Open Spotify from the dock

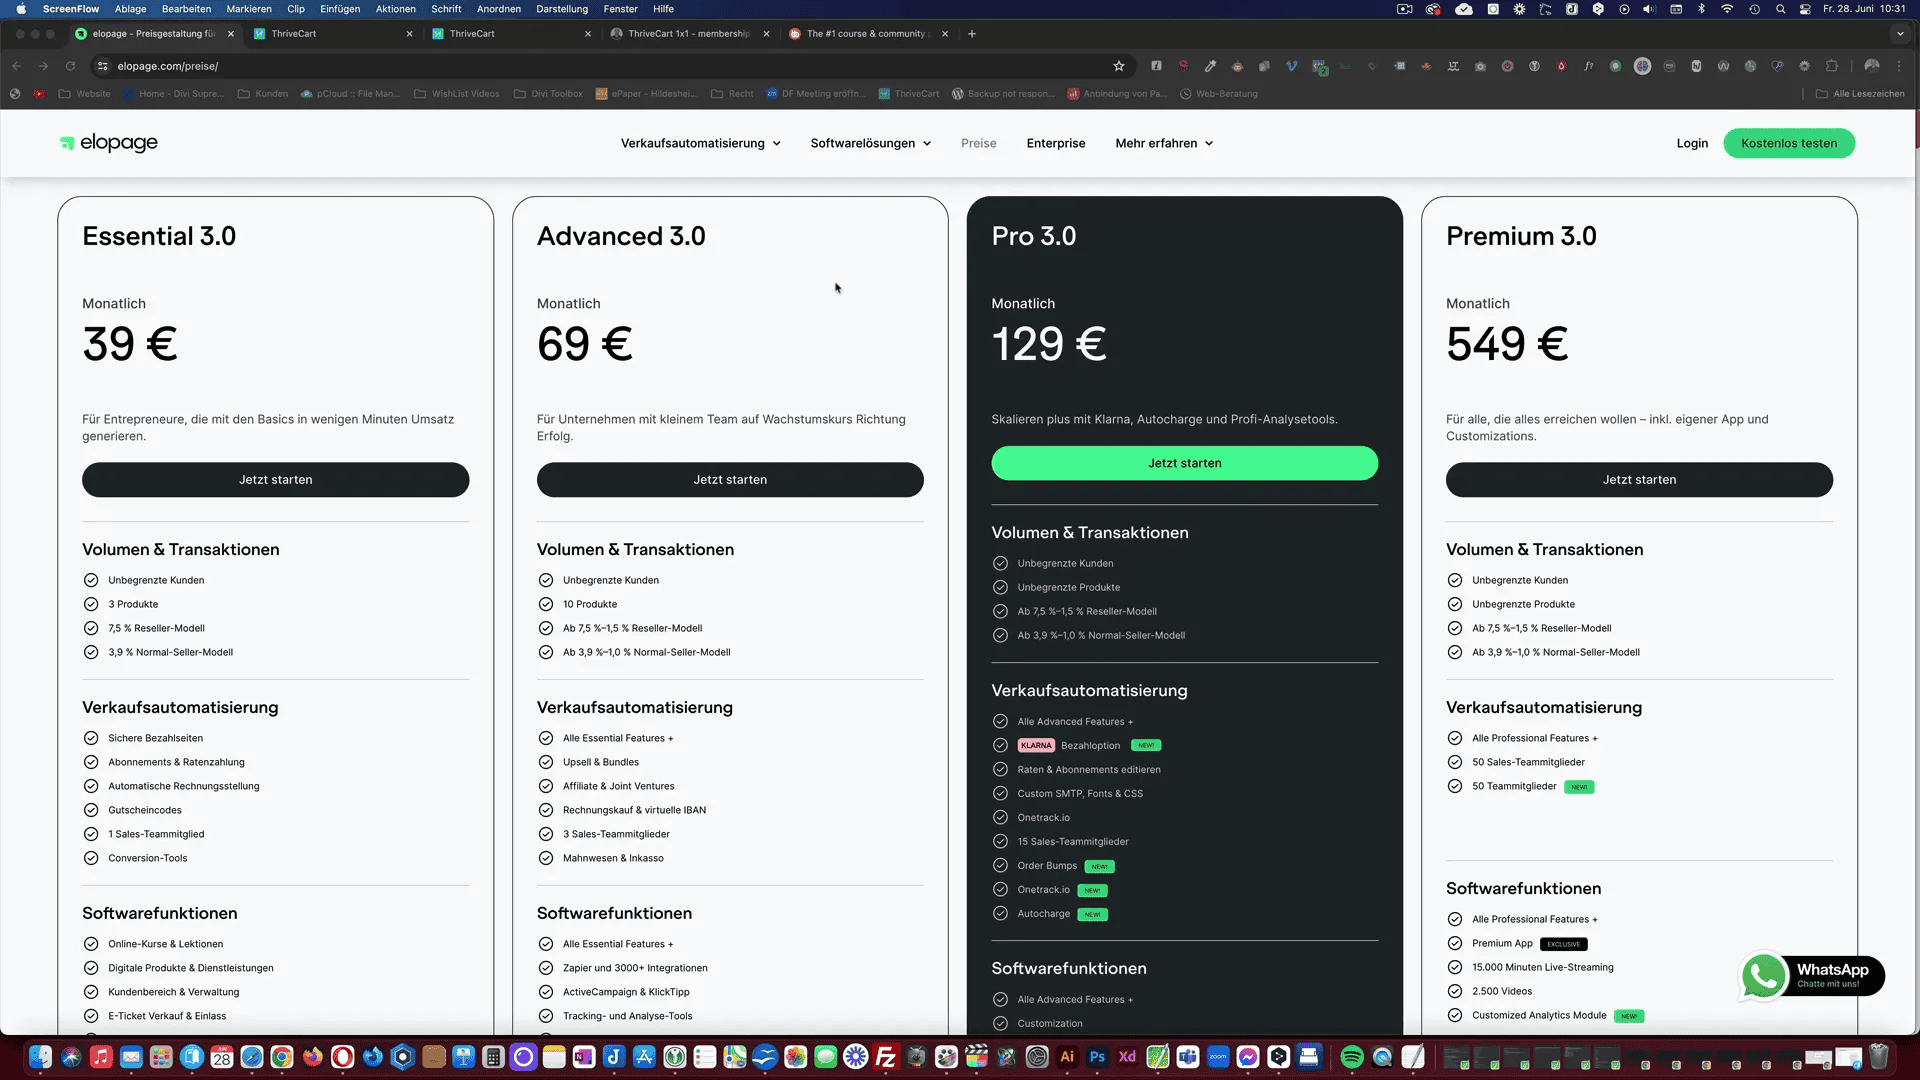coord(1352,1057)
